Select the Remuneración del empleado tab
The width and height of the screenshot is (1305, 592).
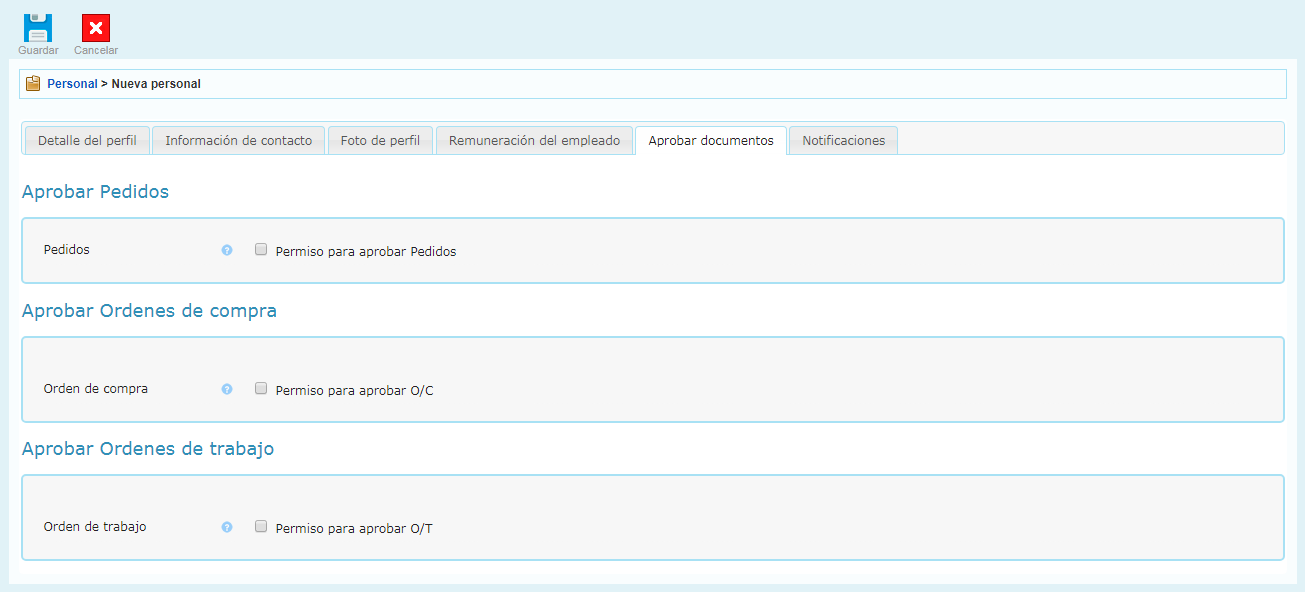click(534, 141)
